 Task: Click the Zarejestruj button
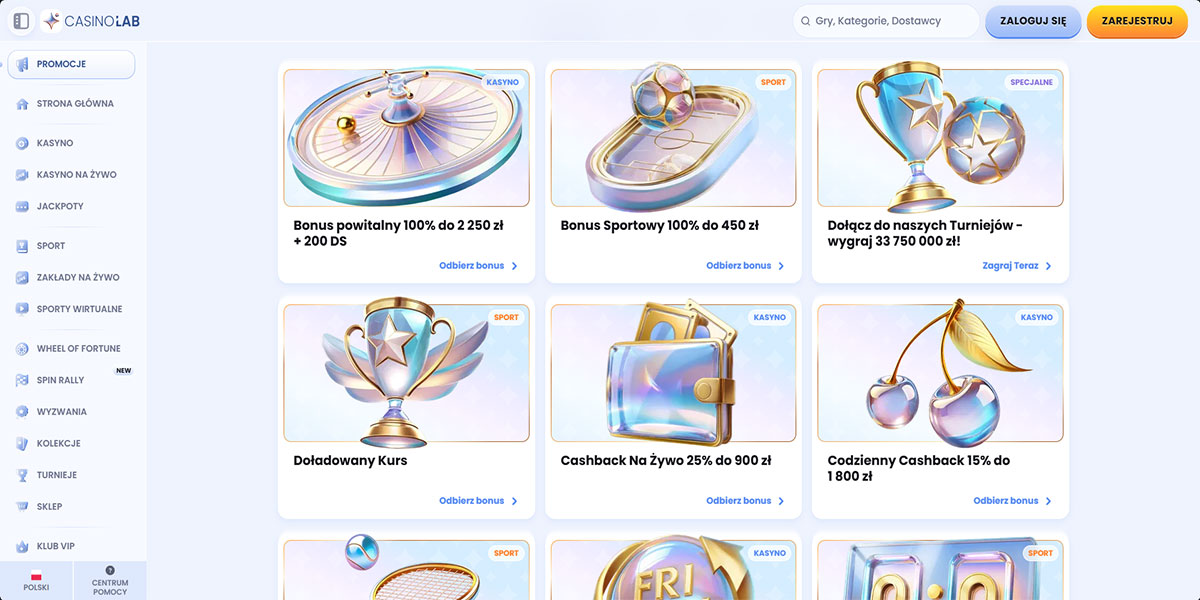[x=1137, y=21]
